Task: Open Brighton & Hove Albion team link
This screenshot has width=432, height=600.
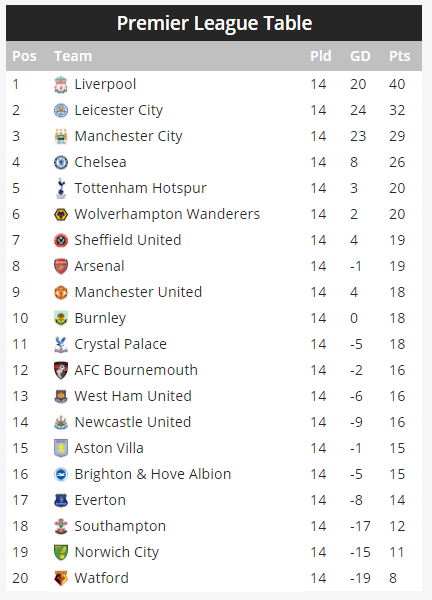Action: point(153,474)
